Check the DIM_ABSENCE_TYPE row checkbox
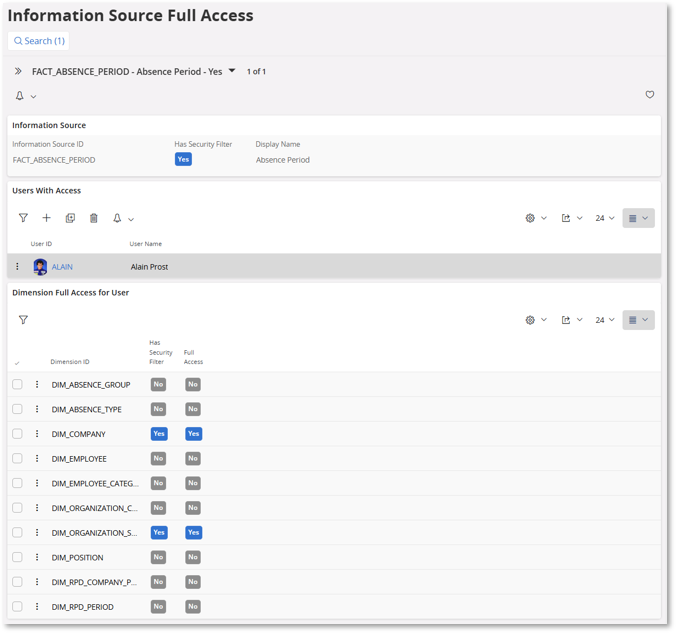Screen dimensions: 676x633 pyautogui.click(x=17, y=409)
